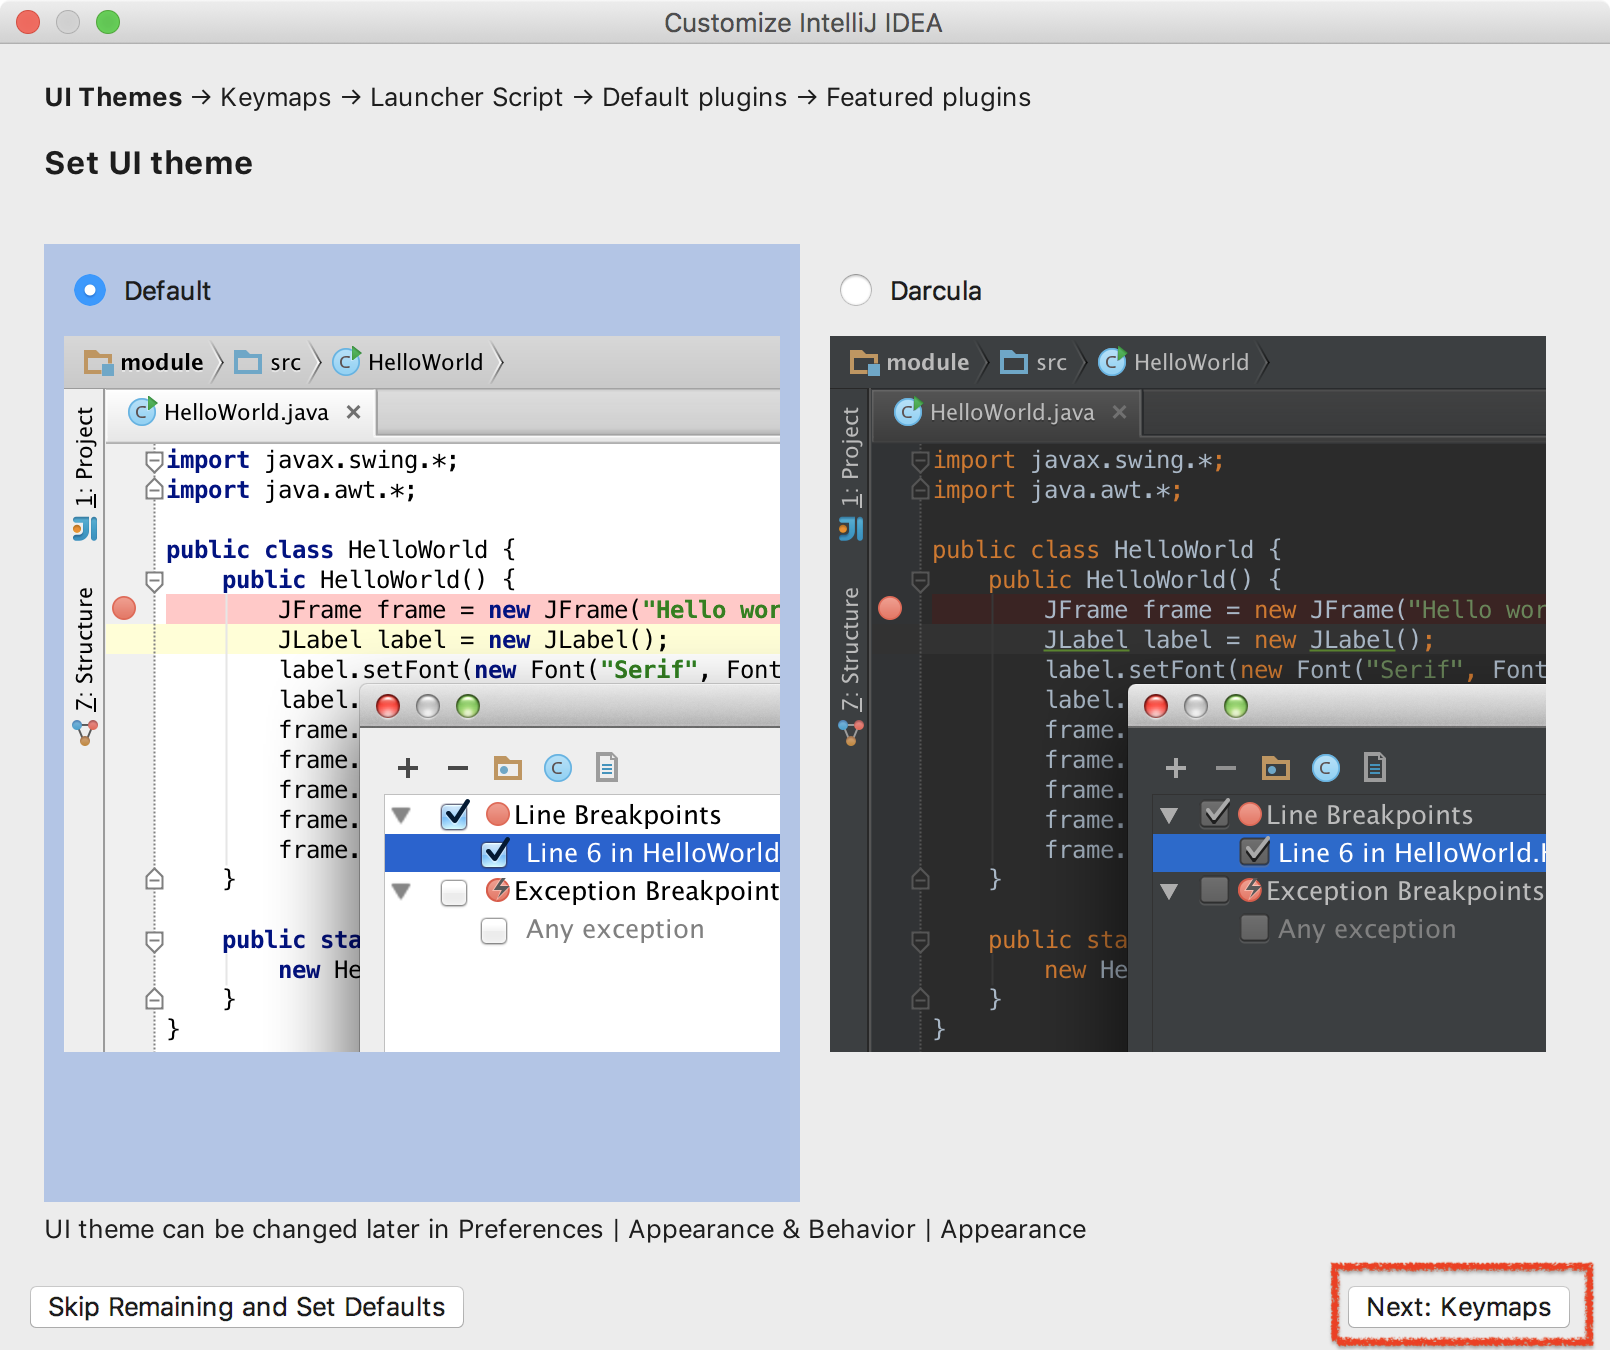Click the Default plugins step in breadcrumb
Viewport: 1610px width, 1350px height.
point(694,97)
